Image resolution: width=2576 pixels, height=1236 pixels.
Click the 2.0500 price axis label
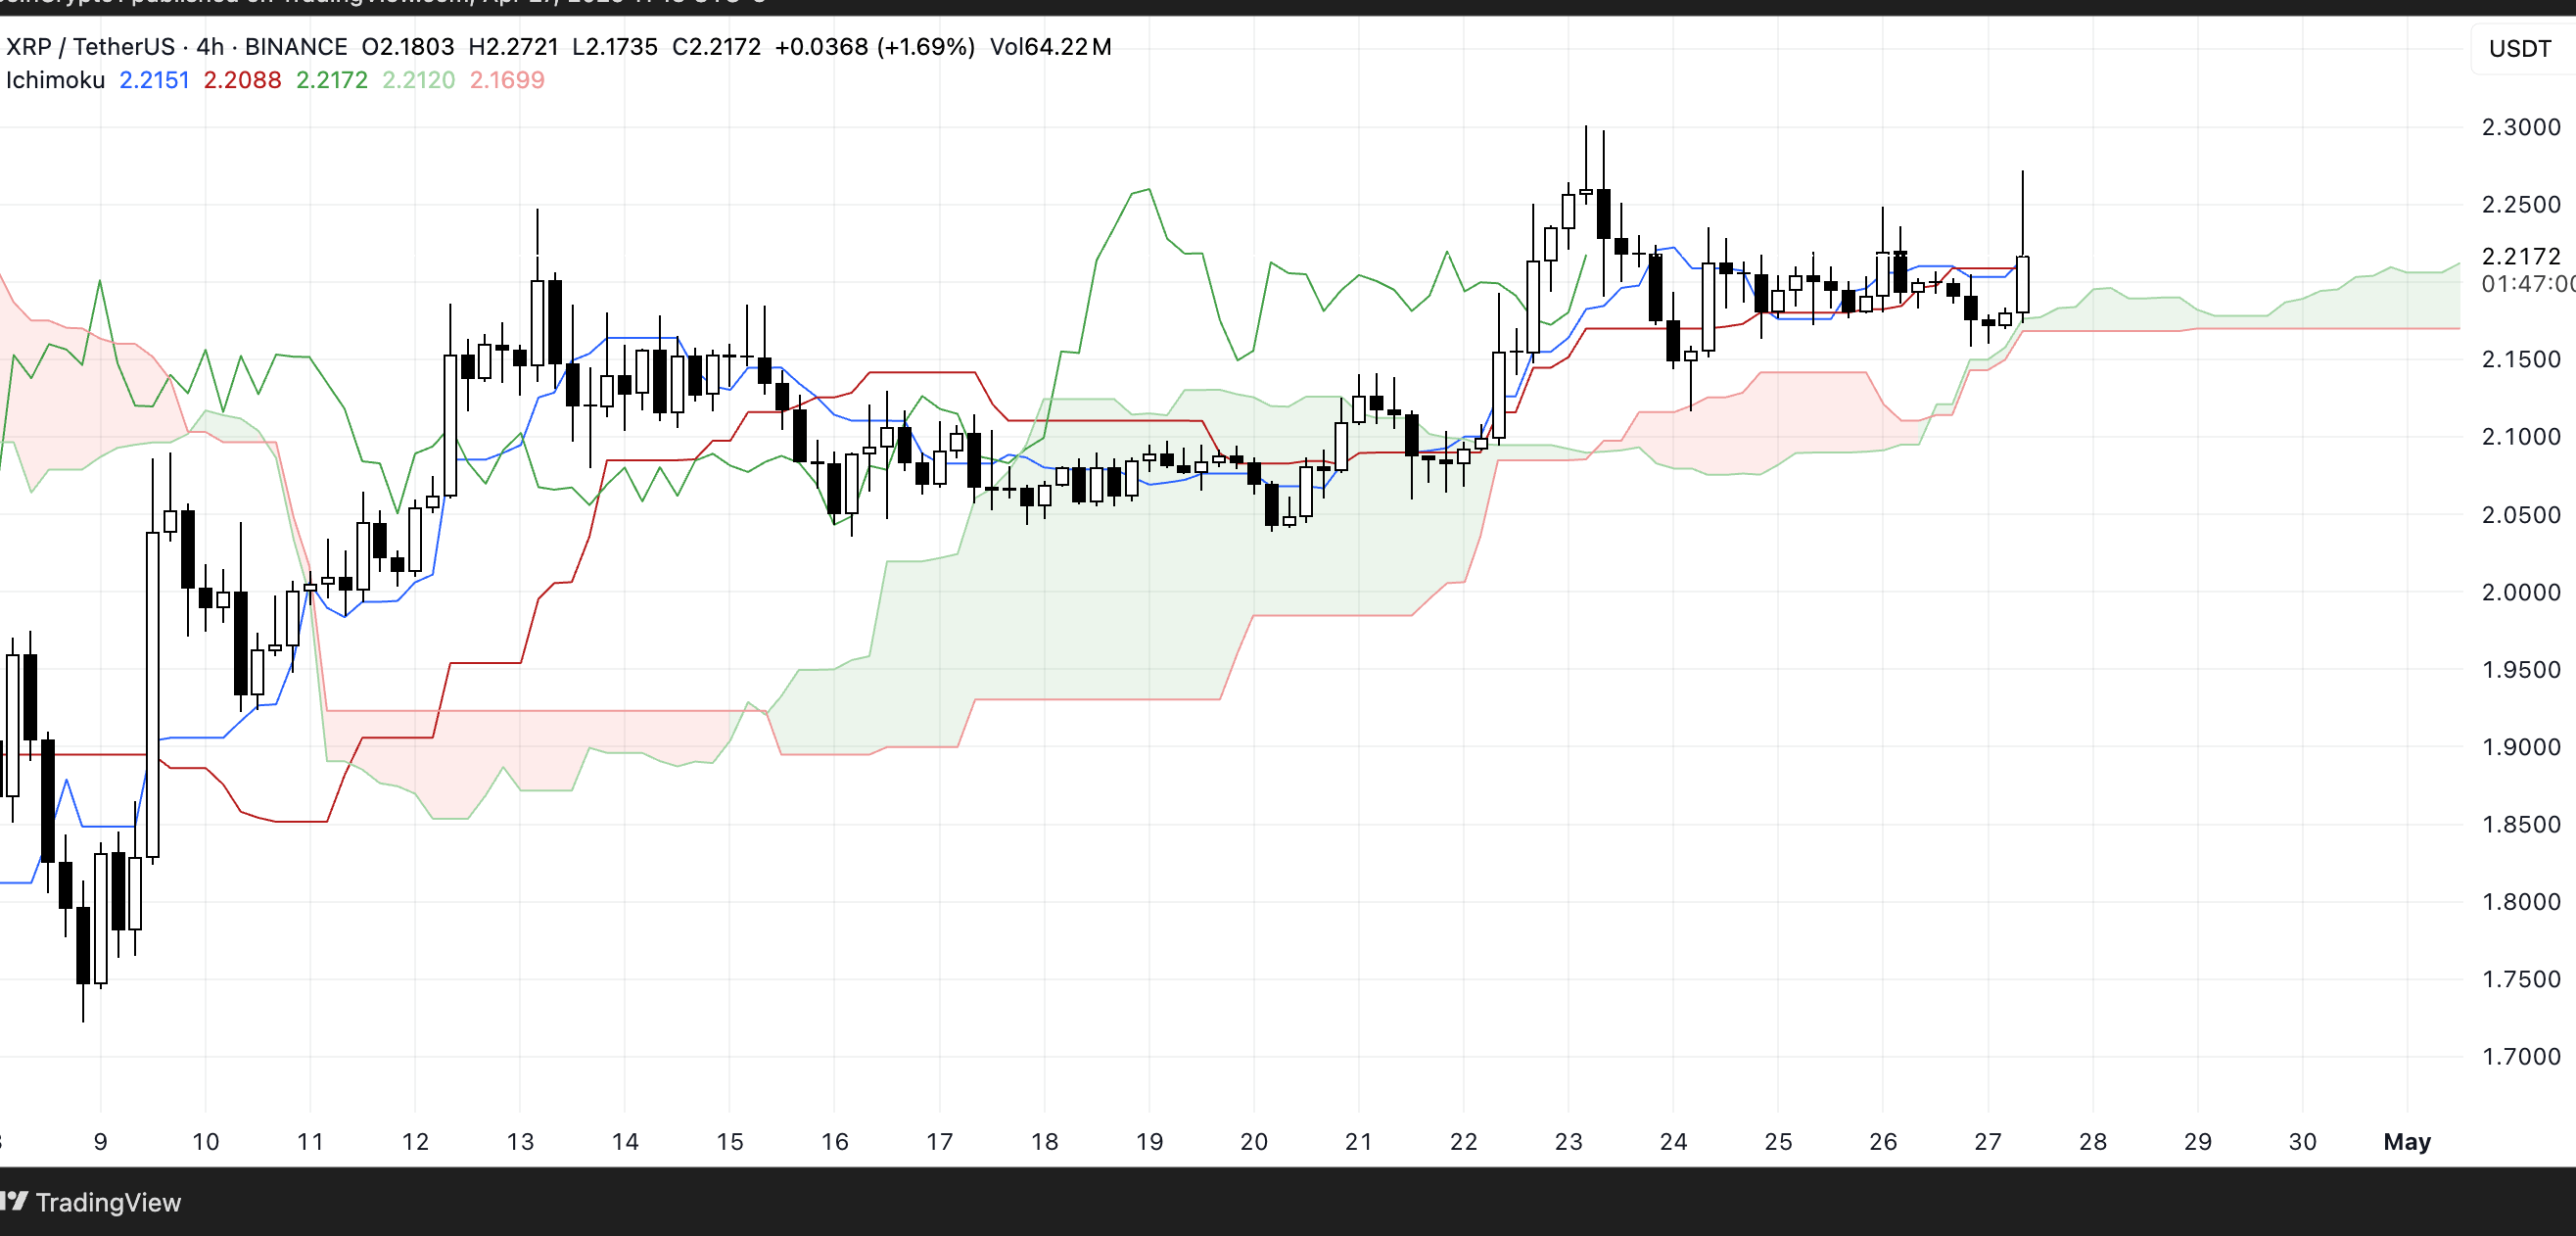[2521, 514]
